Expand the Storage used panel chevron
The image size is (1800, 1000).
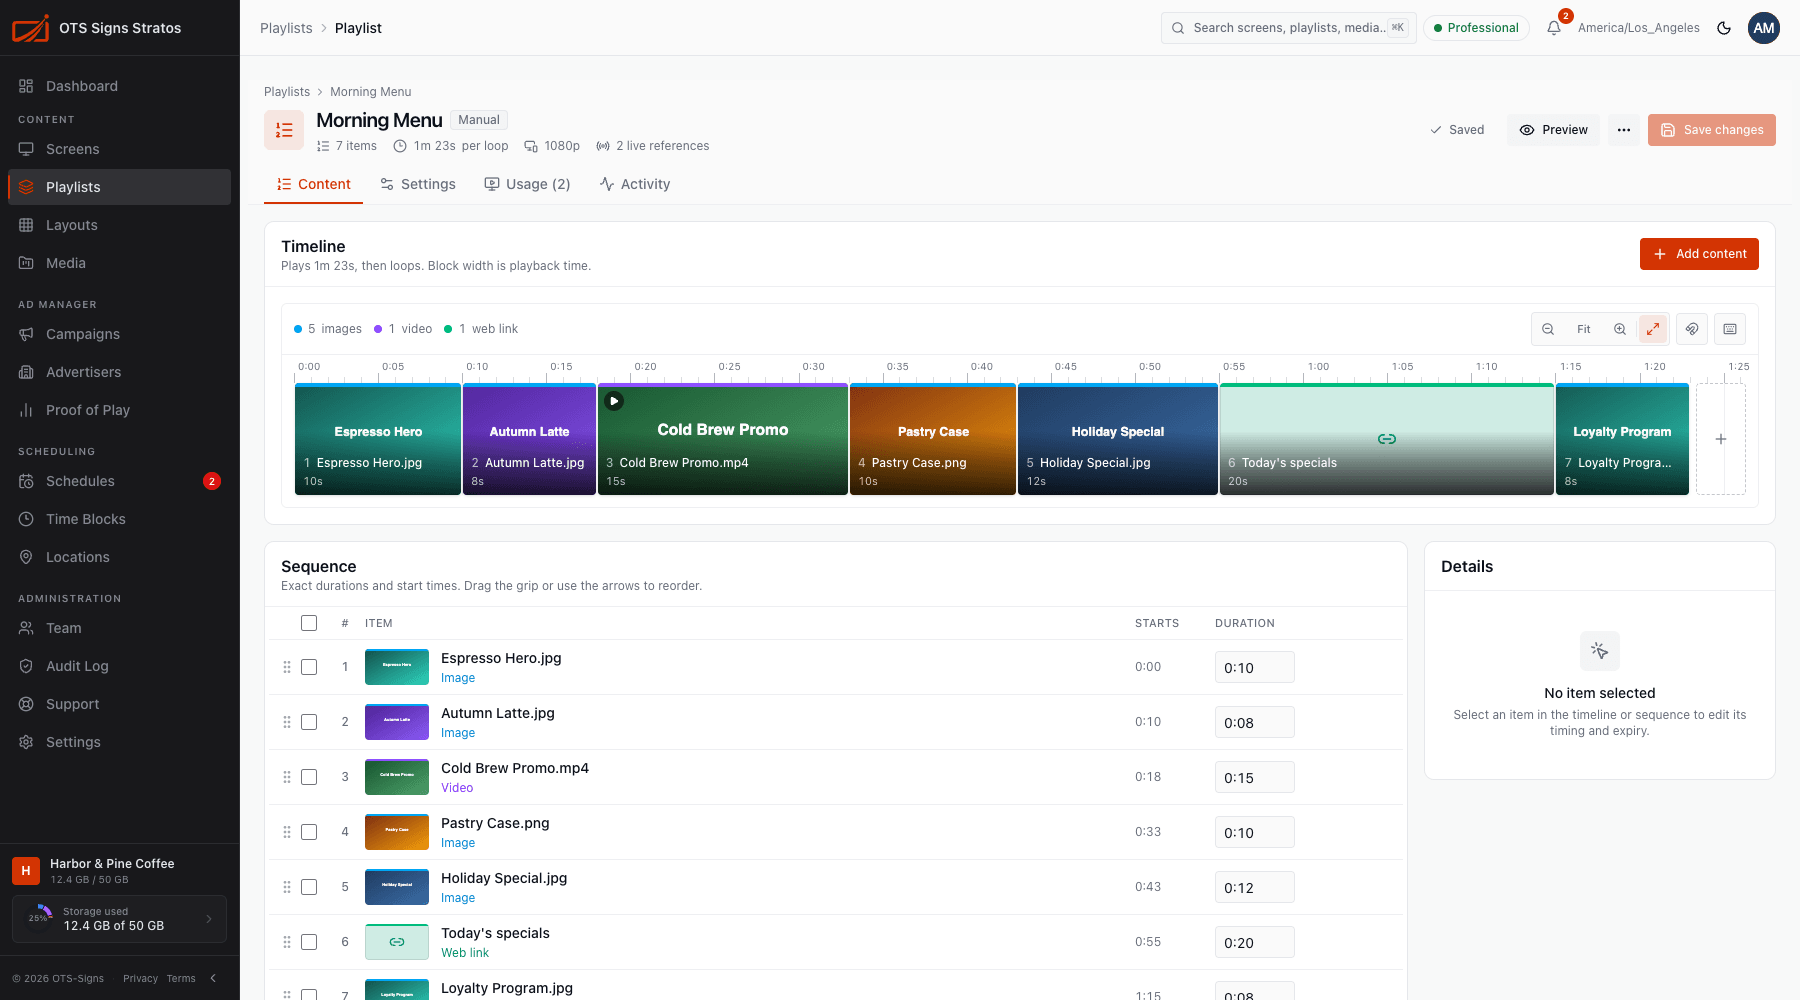[x=209, y=919]
